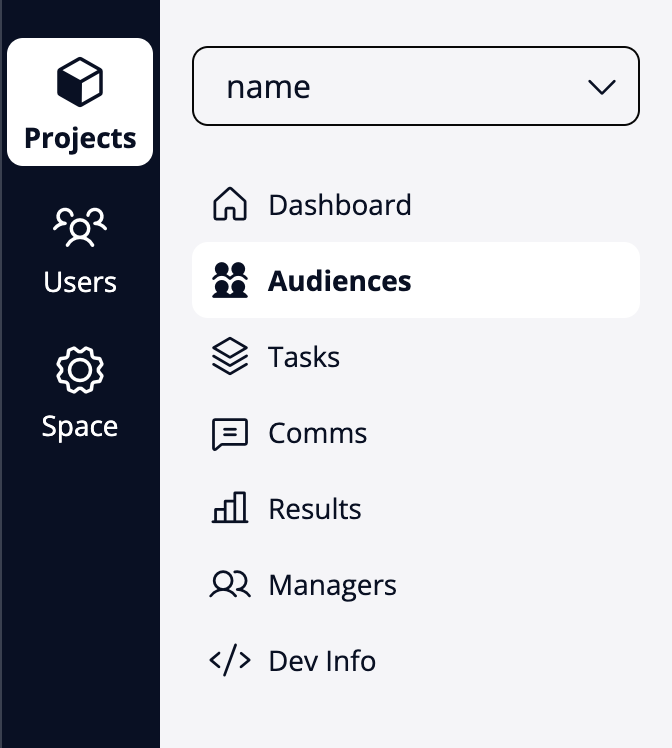This screenshot has width=672, height=748.
Task: Select the Audiences text label
Action: click(x=340, y=281)
